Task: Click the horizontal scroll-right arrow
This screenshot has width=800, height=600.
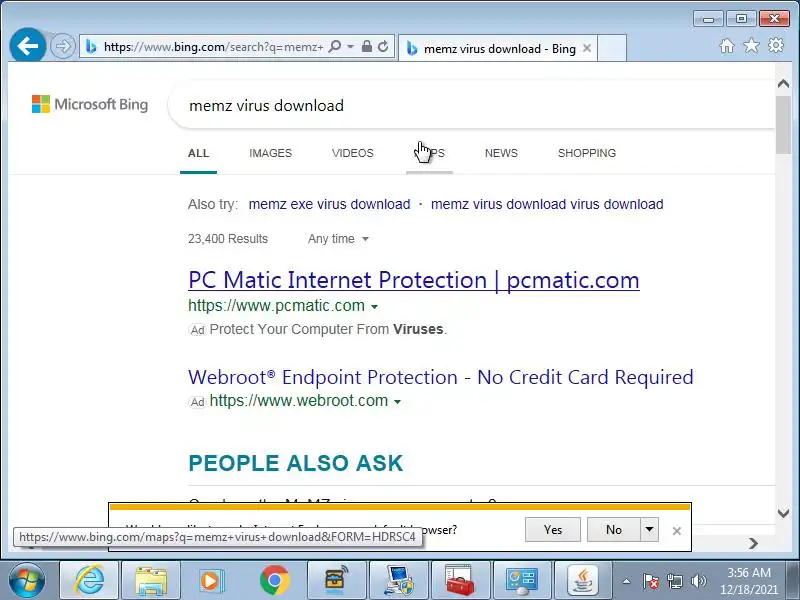Action: (x=754, y=543)
